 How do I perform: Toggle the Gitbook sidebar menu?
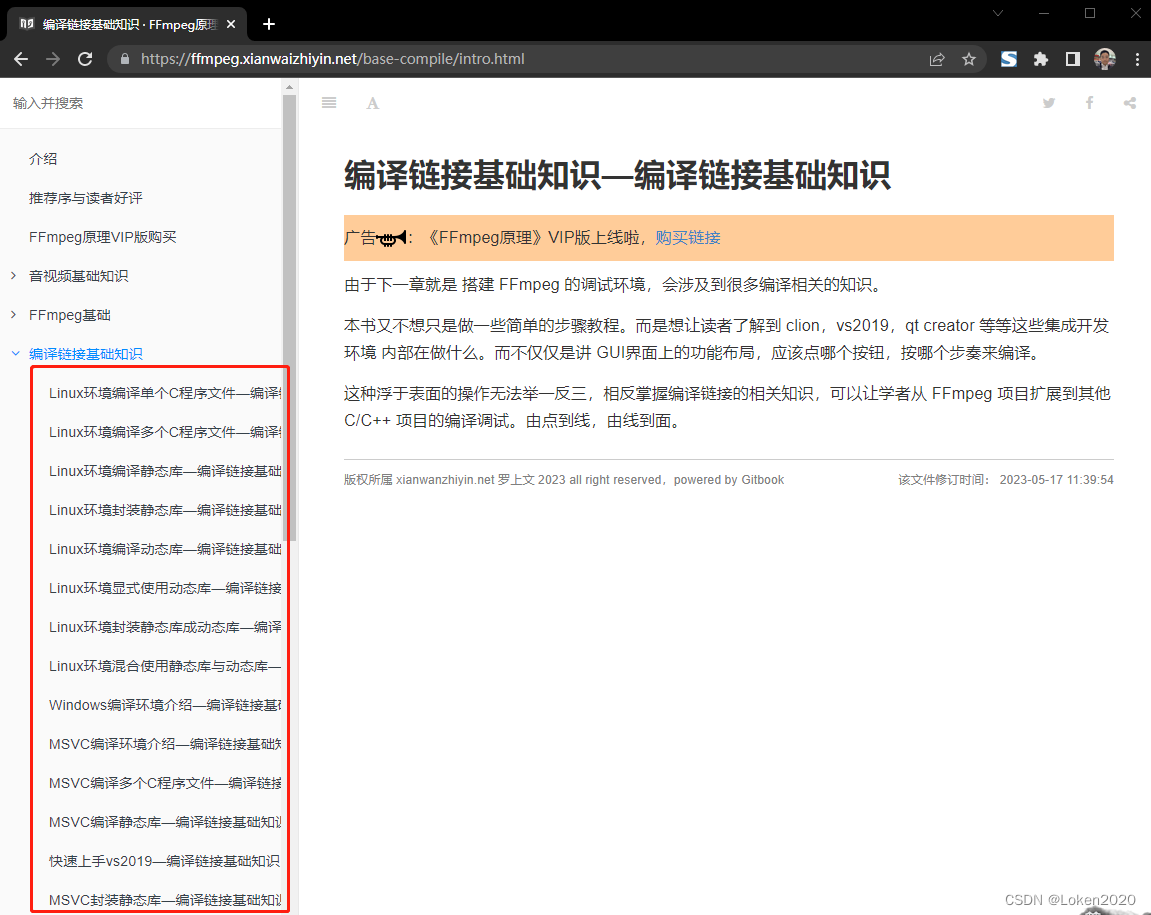(x=329, y=103)
